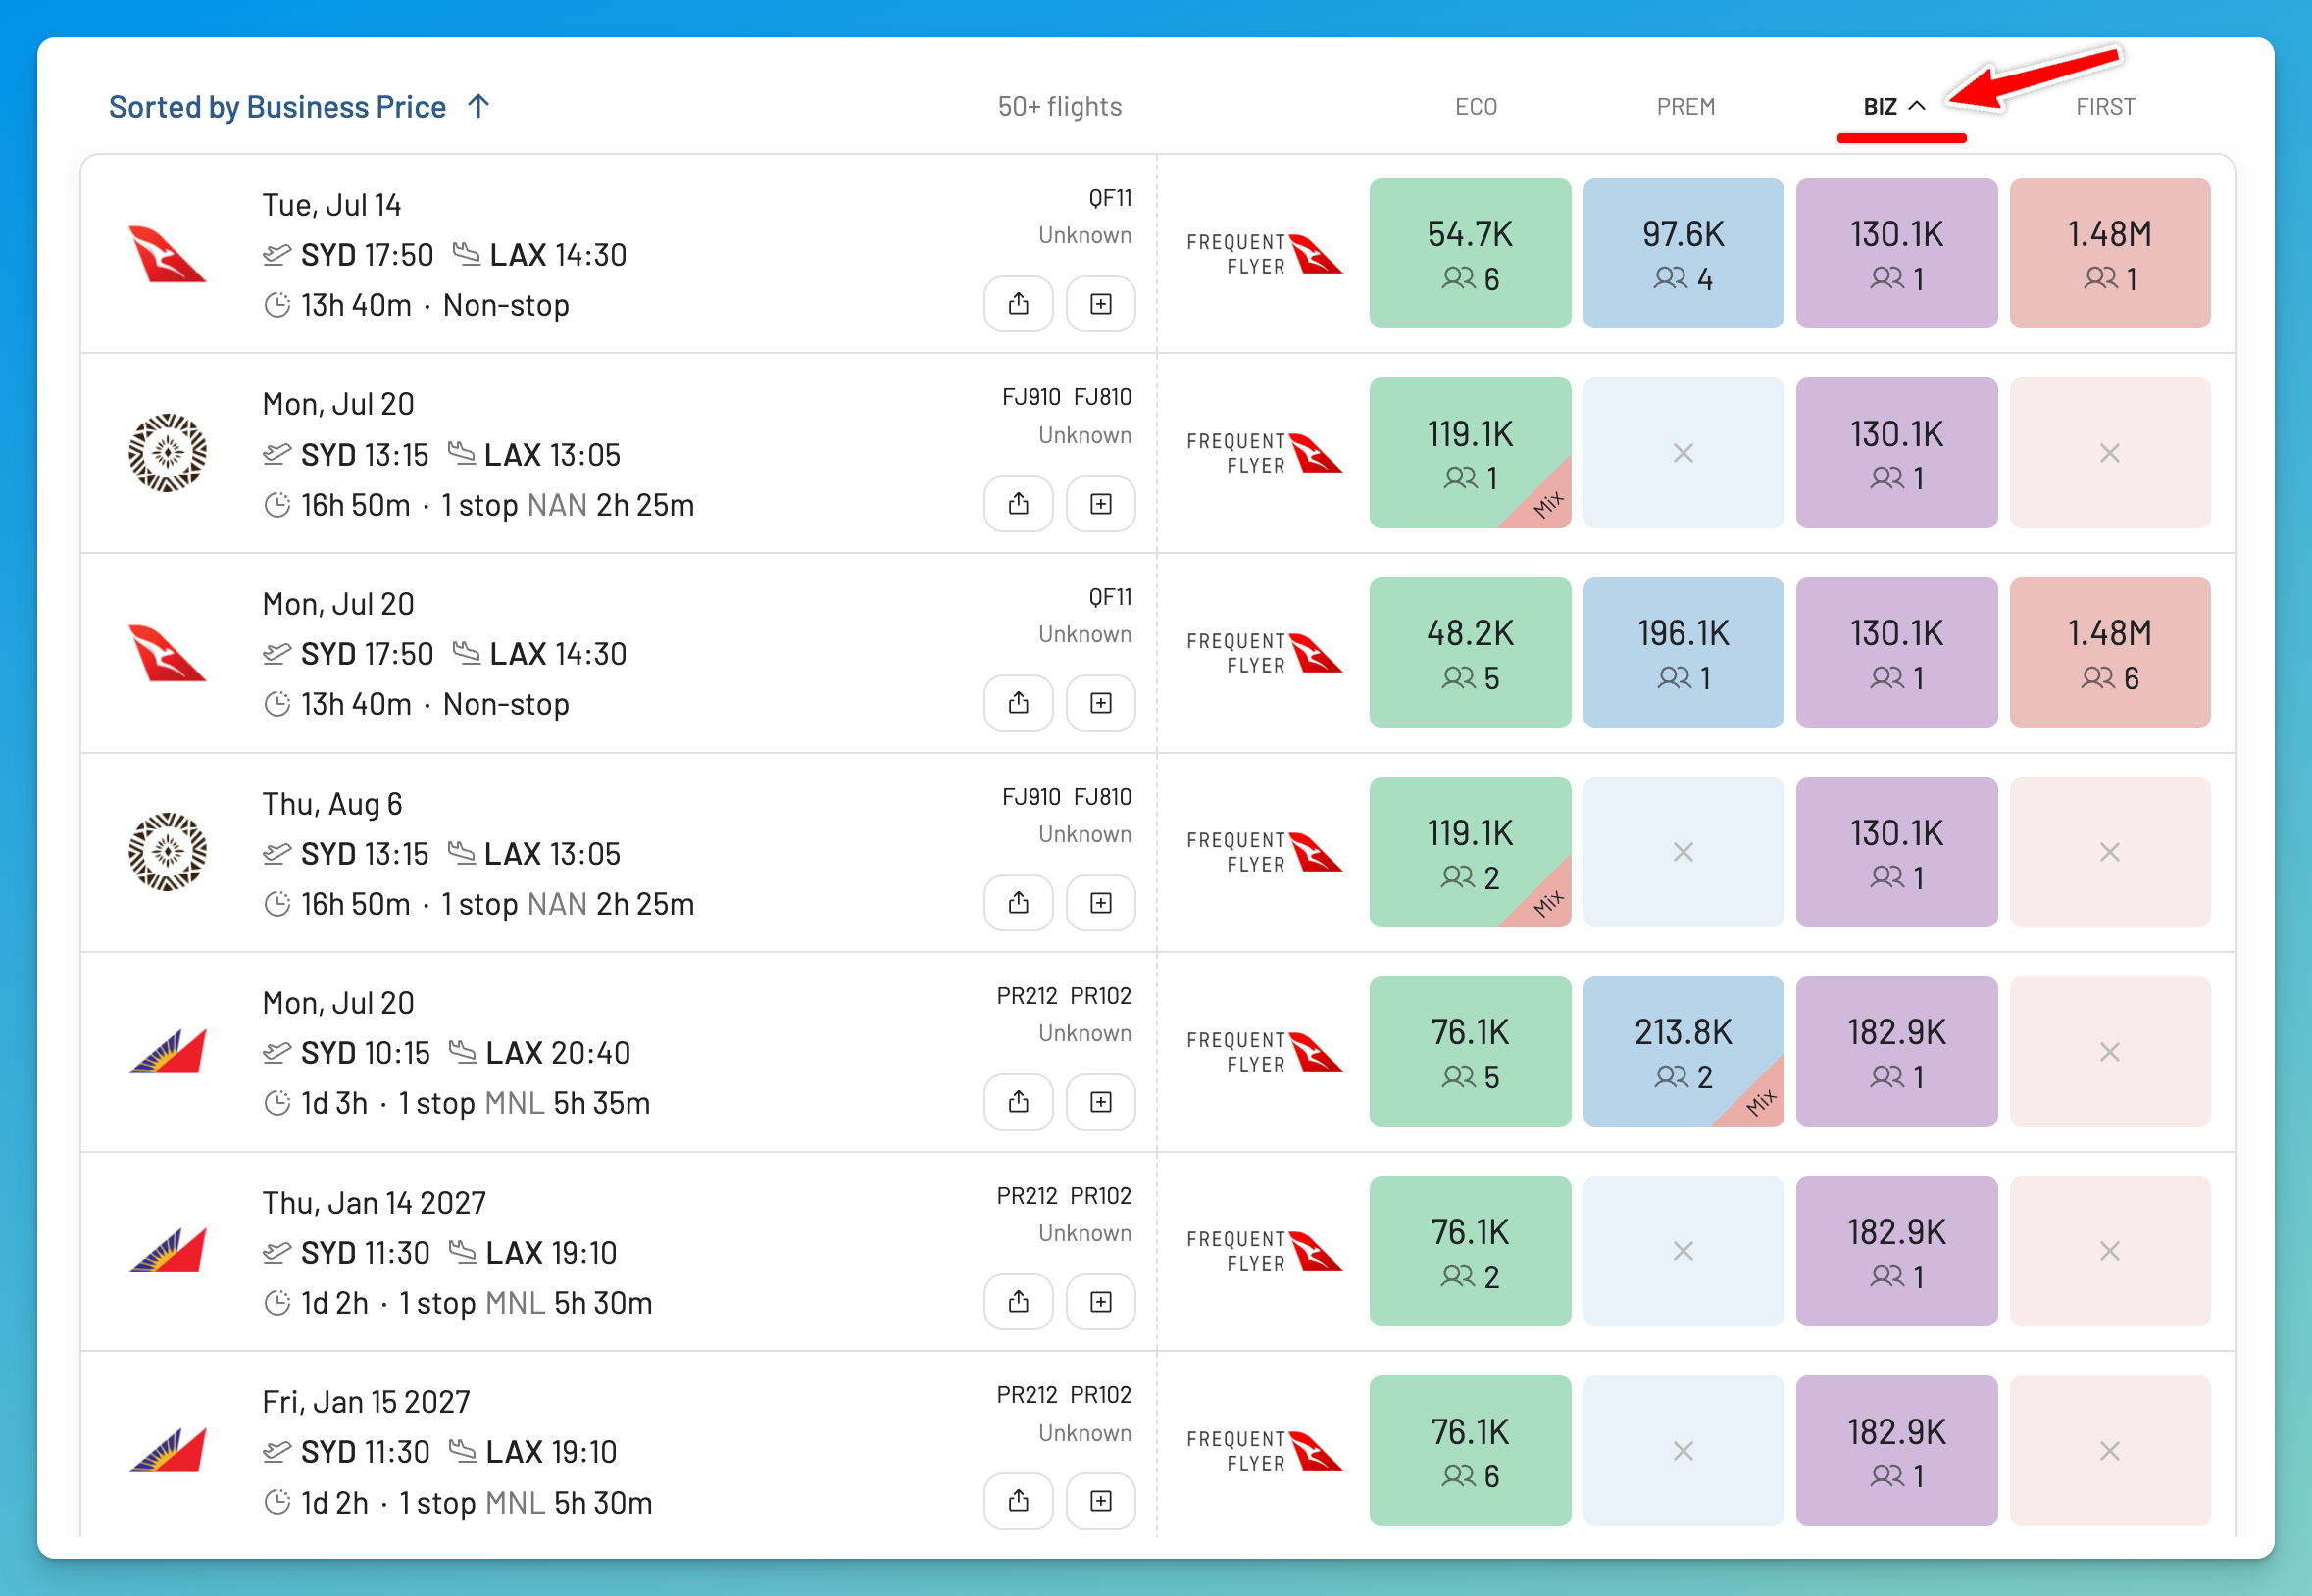Select 48.2K economy fare
This screenshot has width=2312, height=1596.
pos(1470,653)
